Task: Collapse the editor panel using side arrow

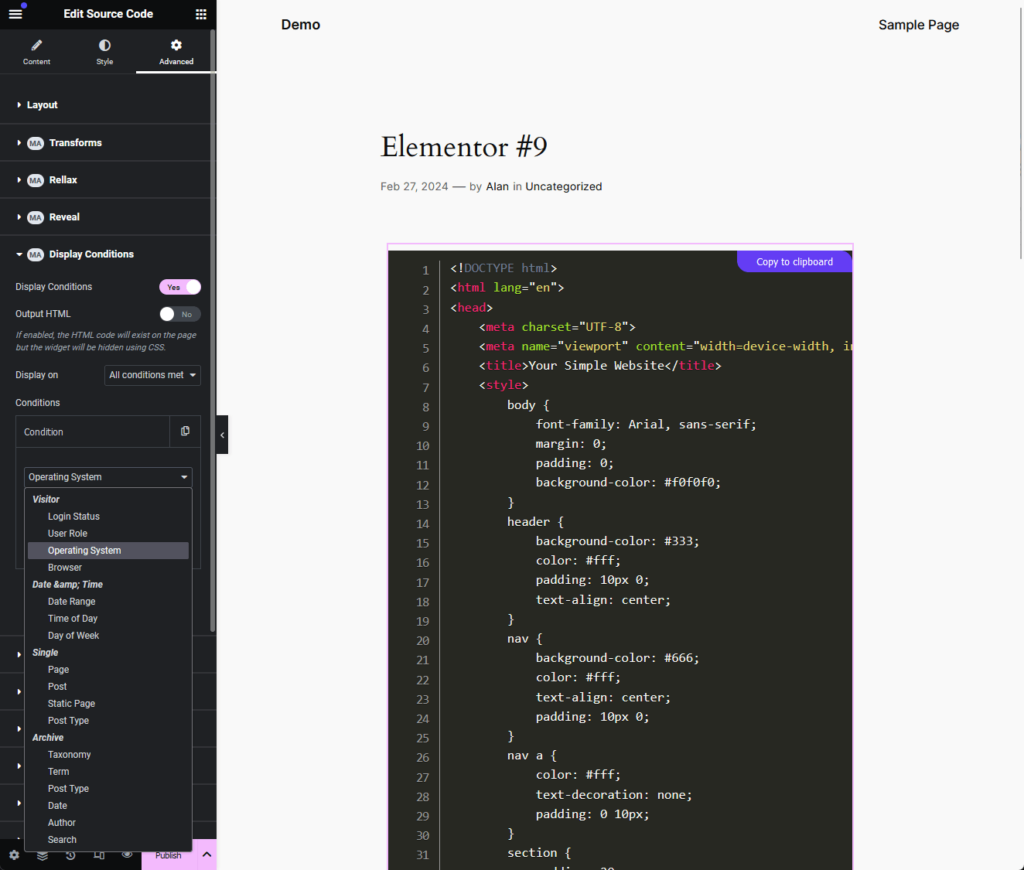Action: [x=222, y=435]
